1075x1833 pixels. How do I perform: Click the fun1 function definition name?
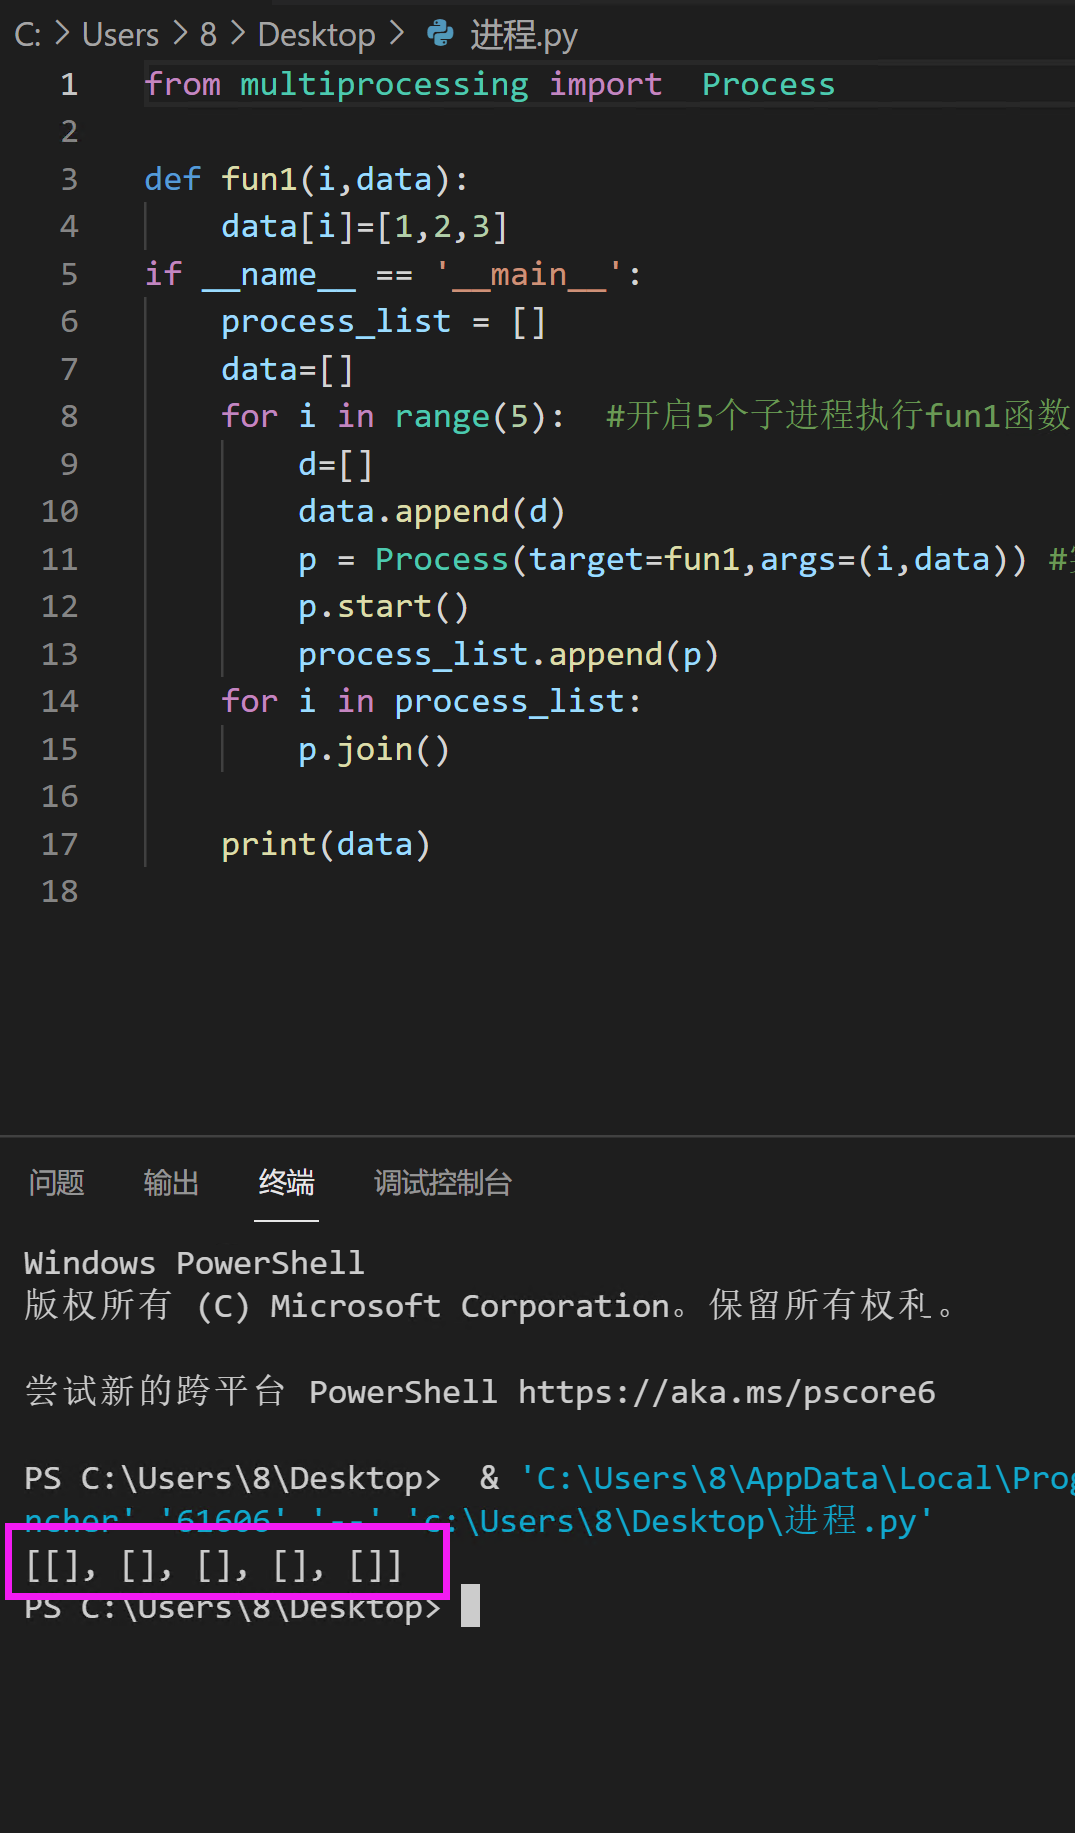259,179
